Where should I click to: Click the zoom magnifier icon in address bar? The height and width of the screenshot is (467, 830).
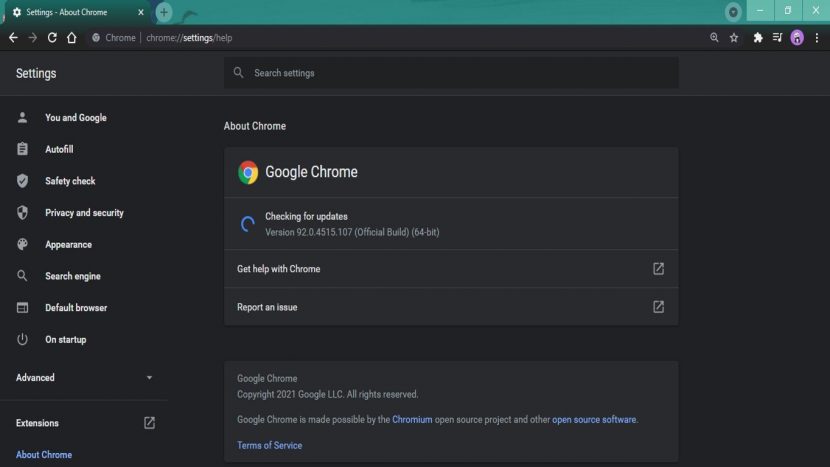[714, 38]
